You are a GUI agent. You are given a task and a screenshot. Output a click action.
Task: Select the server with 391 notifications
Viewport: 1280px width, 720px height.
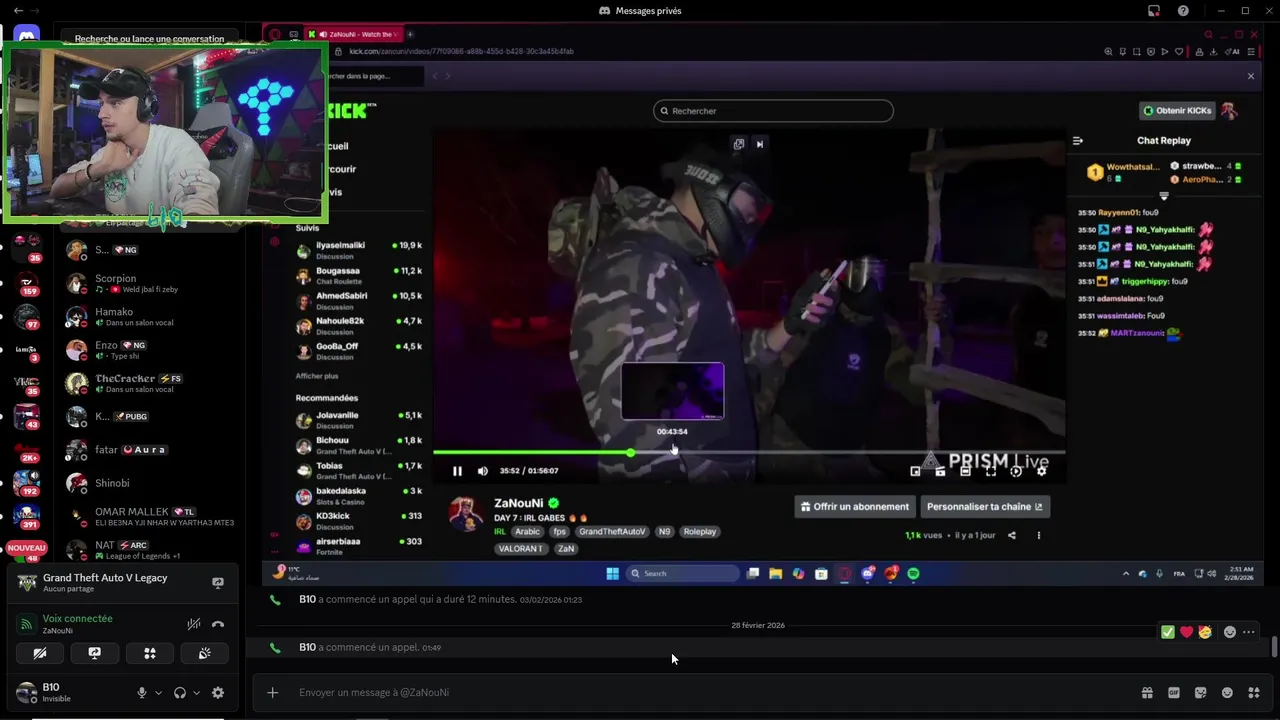tap(27, 516)
